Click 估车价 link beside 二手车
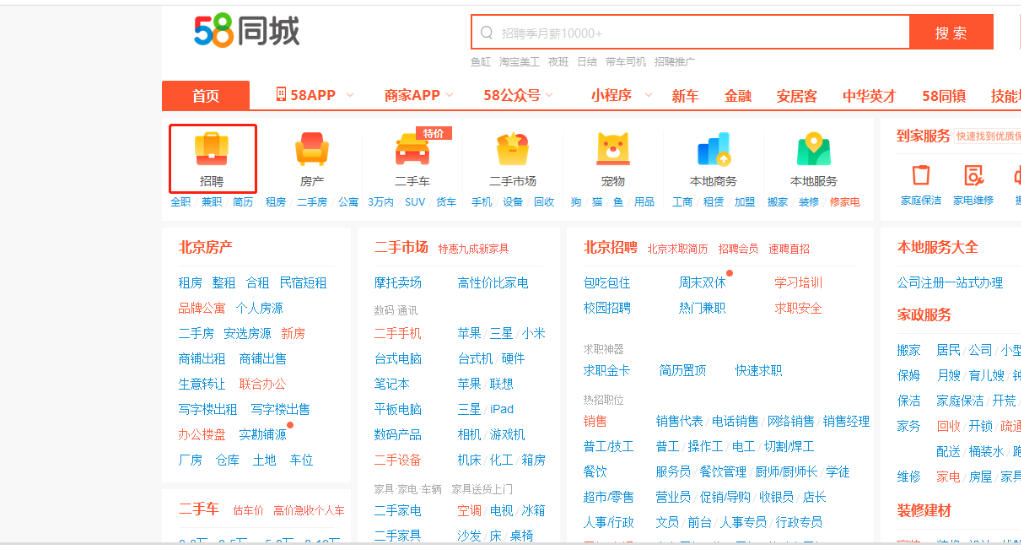The image size is (1021, 545). 248,510
